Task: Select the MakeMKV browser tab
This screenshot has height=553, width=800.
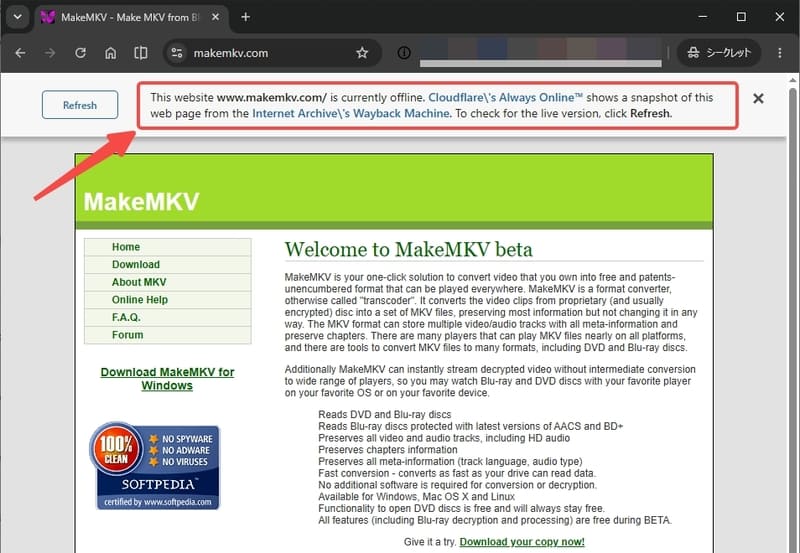Action: (130, 17)
